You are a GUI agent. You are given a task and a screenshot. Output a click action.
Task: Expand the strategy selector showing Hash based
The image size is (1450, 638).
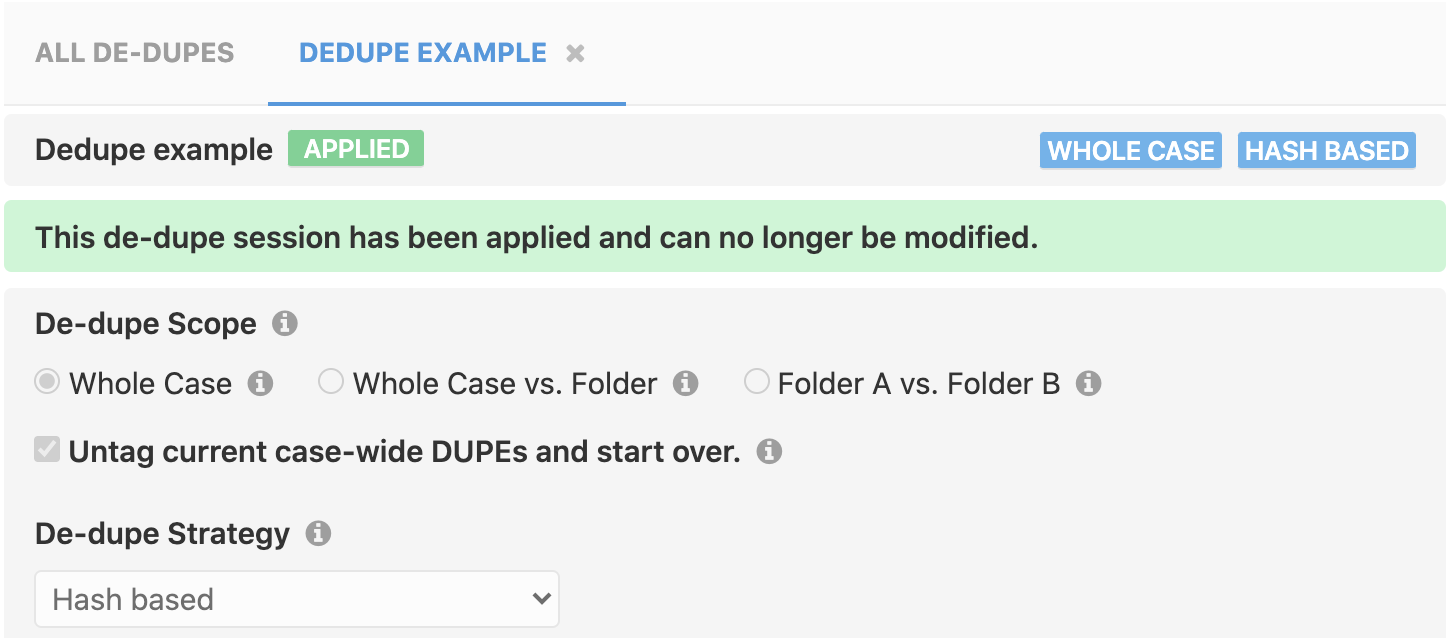pyautogui.click(x=297, y=598)
